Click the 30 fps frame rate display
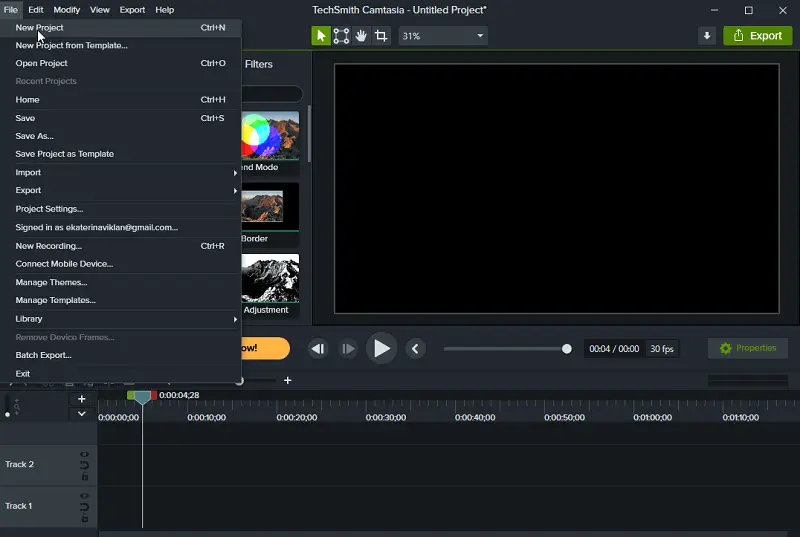Screen dimensions: 800x537 click(x=662, y=349)
